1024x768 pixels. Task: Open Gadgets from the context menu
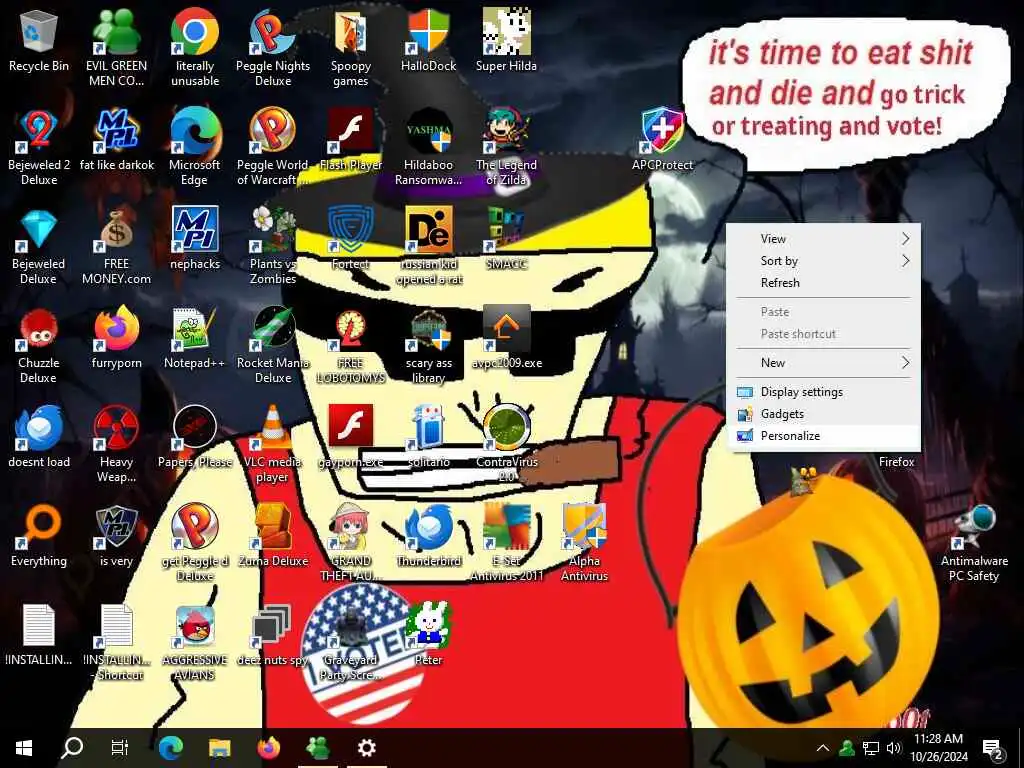click(x=824, y=414)
